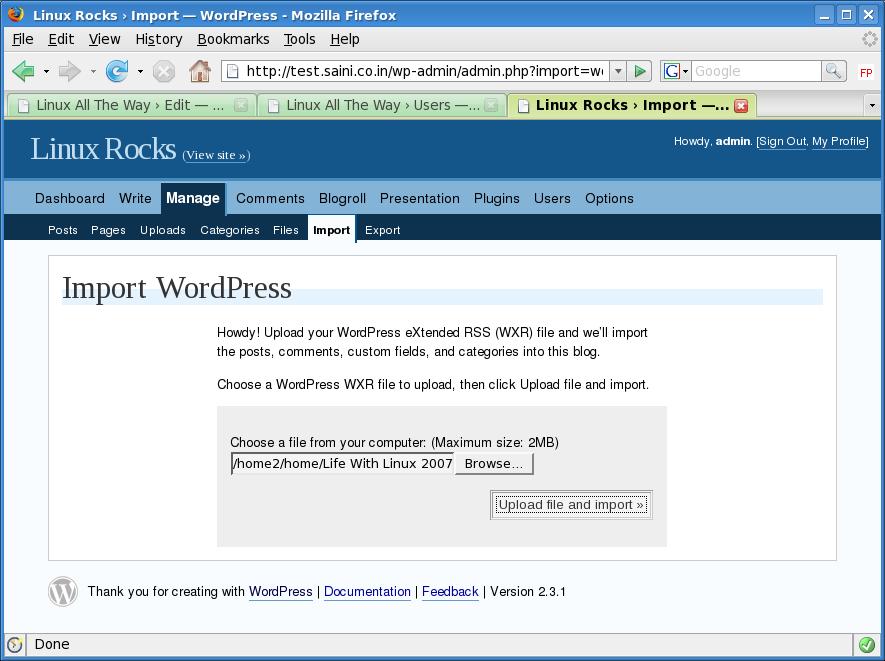
Task: Open the Reload button dropdown arrow
Action: (x=140, y=72)
